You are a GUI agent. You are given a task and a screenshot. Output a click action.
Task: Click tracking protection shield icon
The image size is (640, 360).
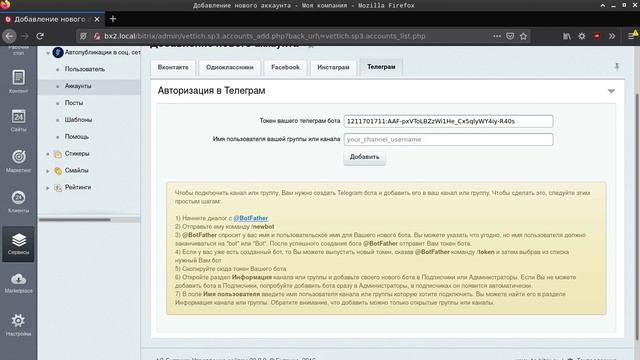coord(83,36)
